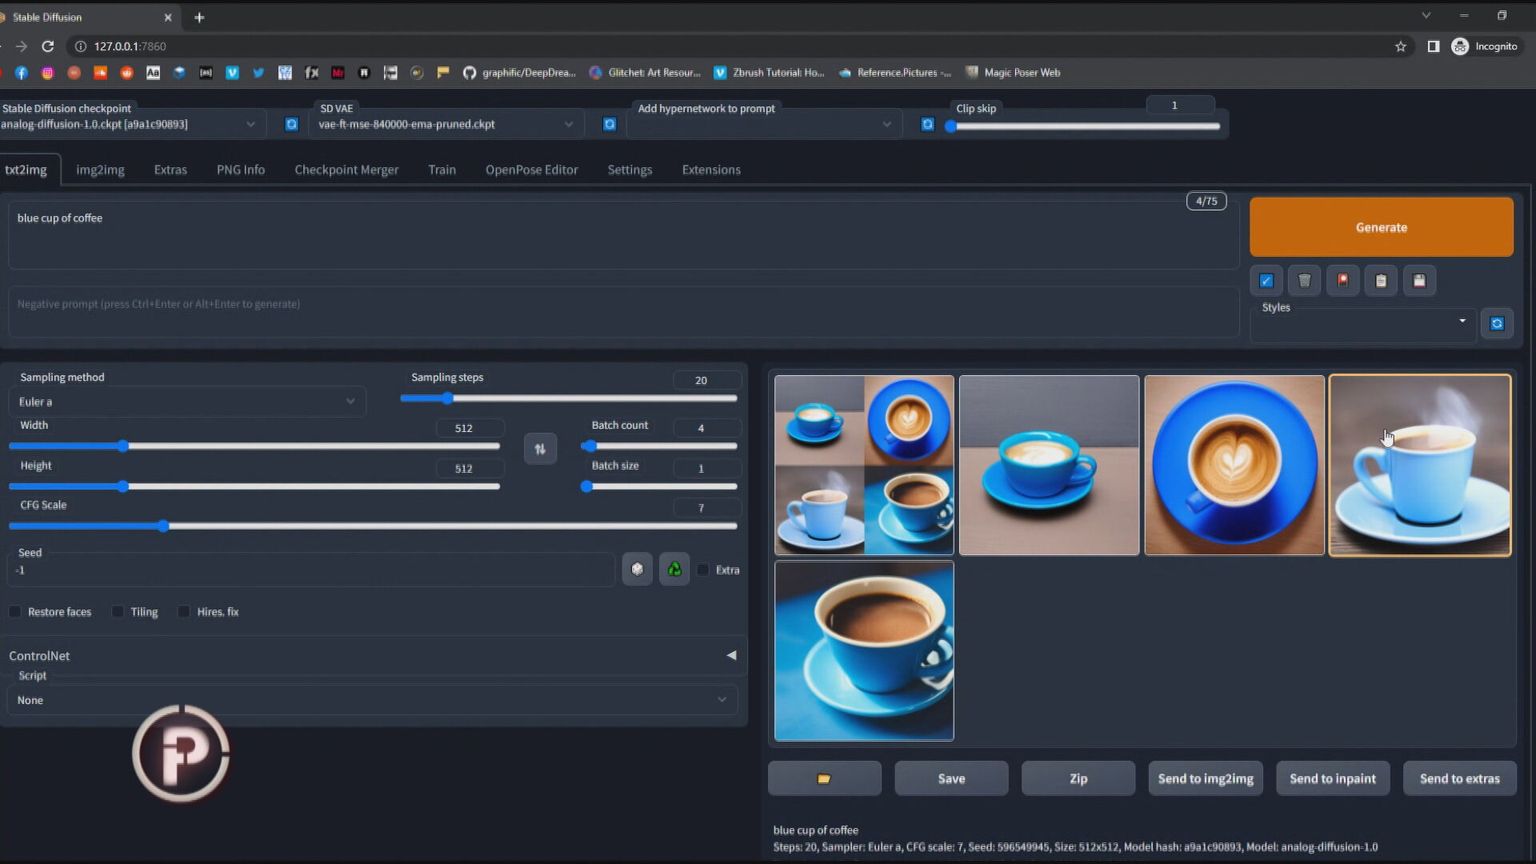This screenshot has width=1536, height=864.
Task: Click the reuse seed recycle icon
Action: coord(674,569)
